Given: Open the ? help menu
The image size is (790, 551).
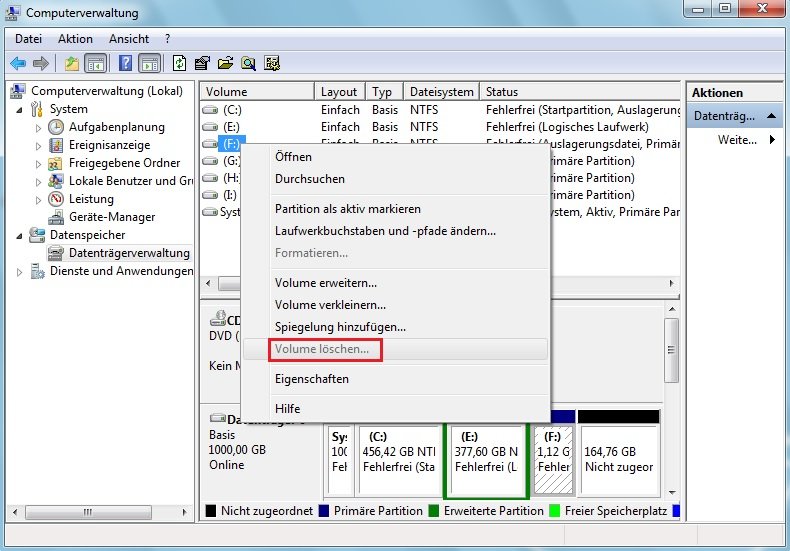Looking at the screenshot, I should pyautogui.click(x=167, y=39).
